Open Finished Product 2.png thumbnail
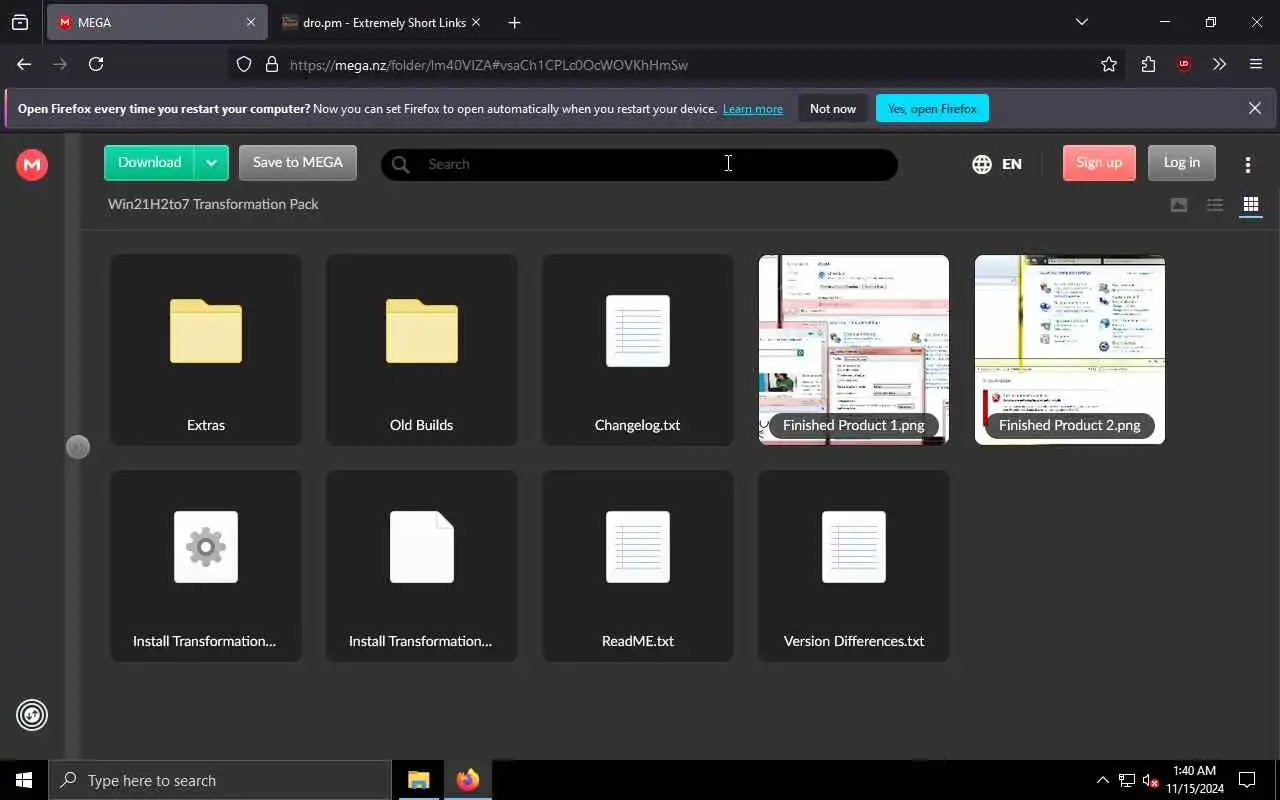Image resolution: width=1280 pixels, height=800 pixels. pos(1070,349)
